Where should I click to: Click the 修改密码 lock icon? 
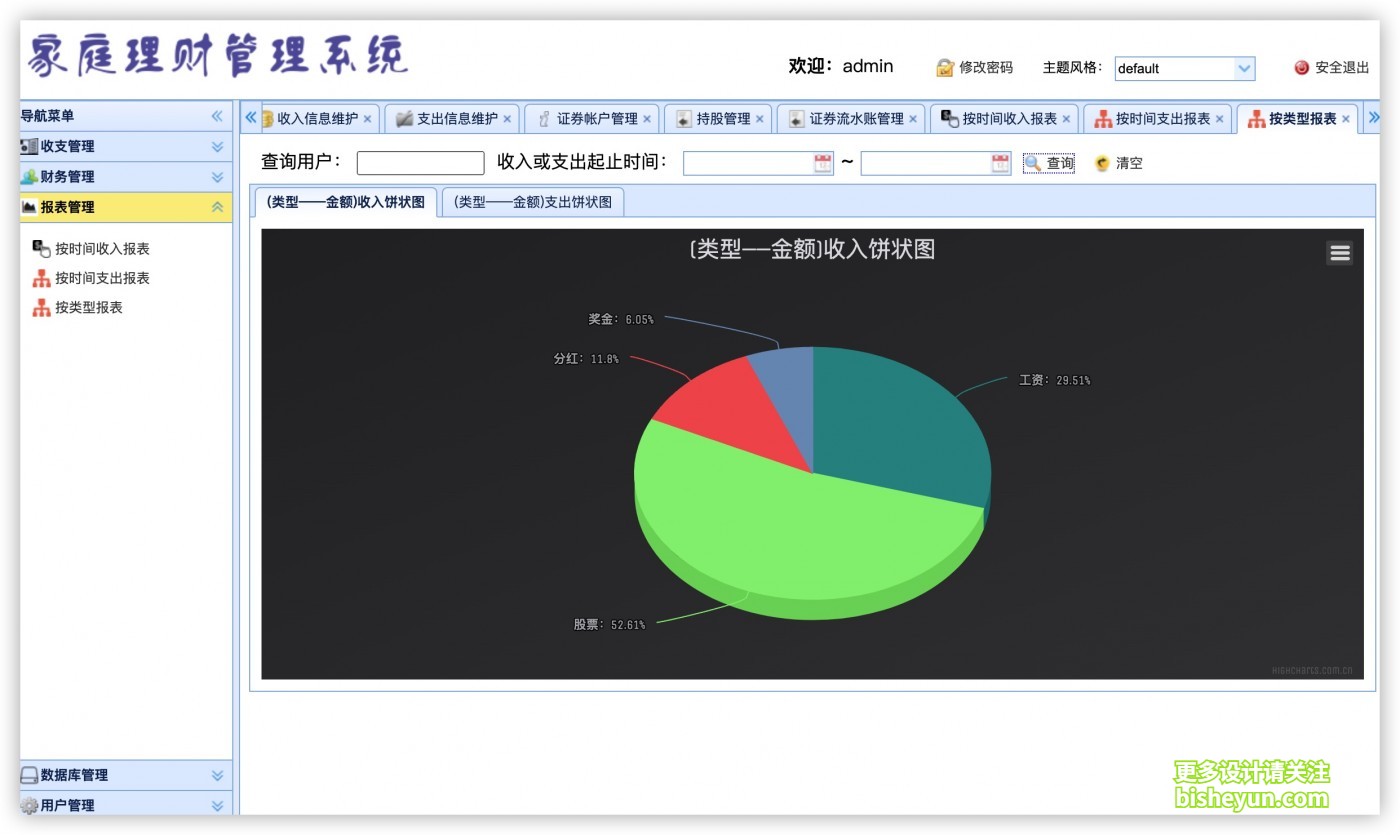pos(945,68)
